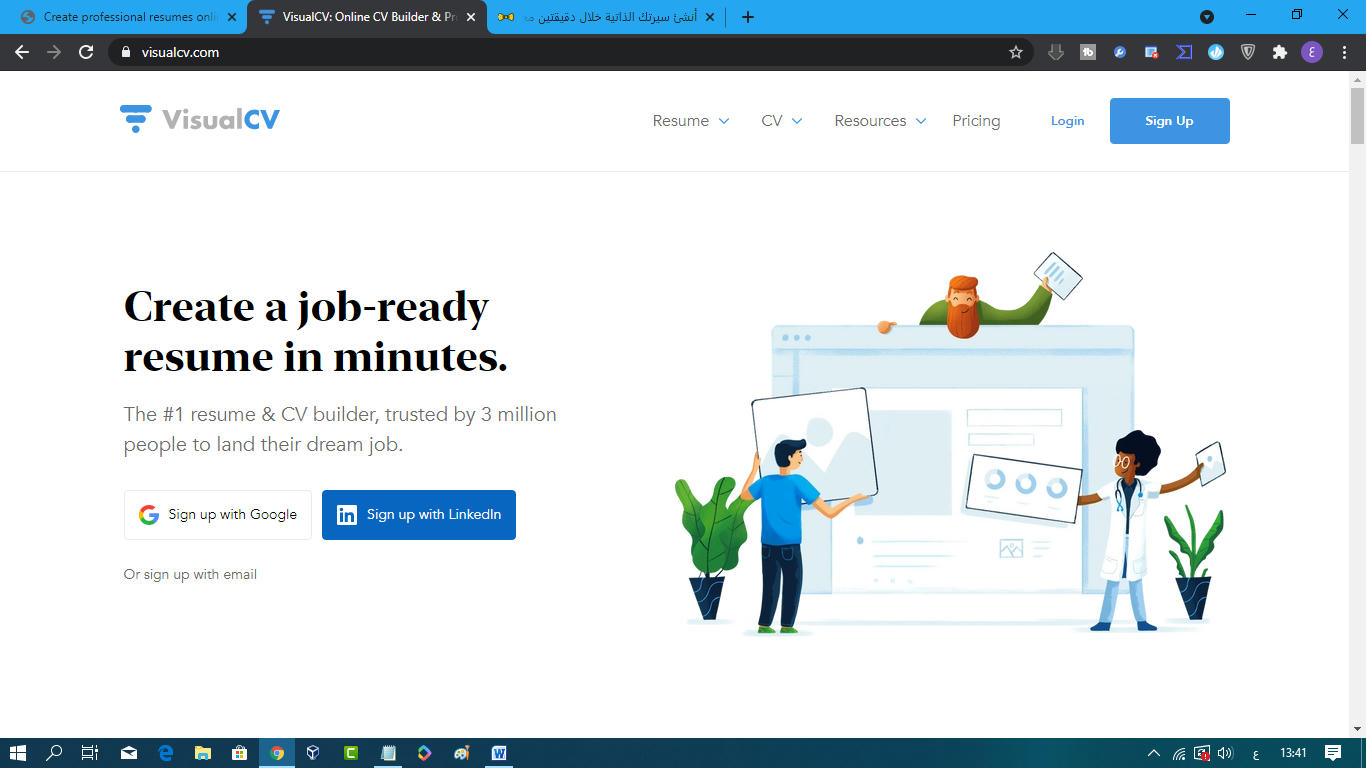
Task: Expand the Resources menu
Action: (881, 121)
